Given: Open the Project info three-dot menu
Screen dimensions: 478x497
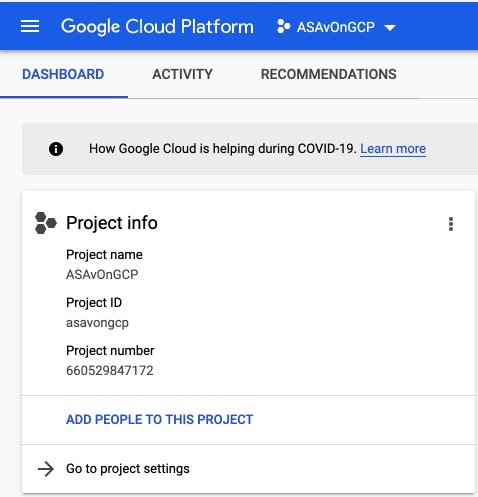Looking at the screenshot, I should point(451,224).
